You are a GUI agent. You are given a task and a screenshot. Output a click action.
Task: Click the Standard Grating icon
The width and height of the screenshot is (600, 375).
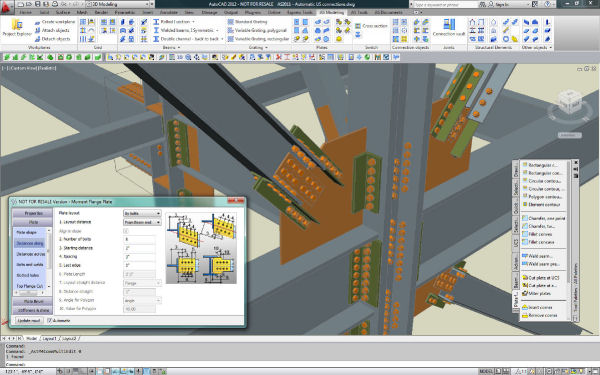click(x=231, y=22)
